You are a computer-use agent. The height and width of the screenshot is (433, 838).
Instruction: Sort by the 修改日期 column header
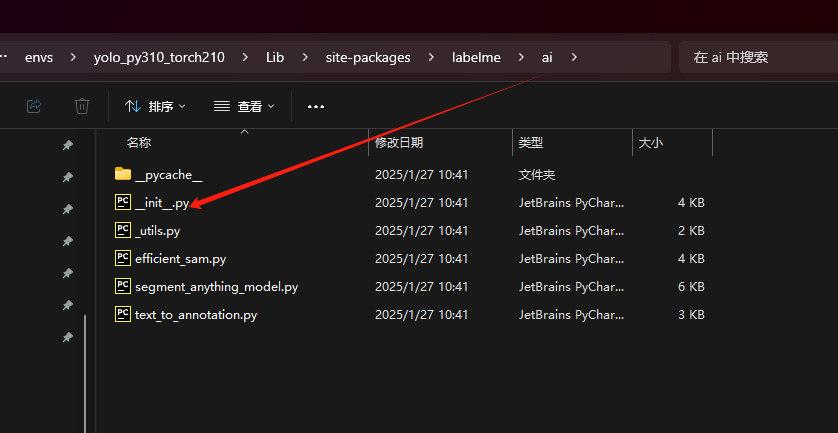[x=399, y=143]
